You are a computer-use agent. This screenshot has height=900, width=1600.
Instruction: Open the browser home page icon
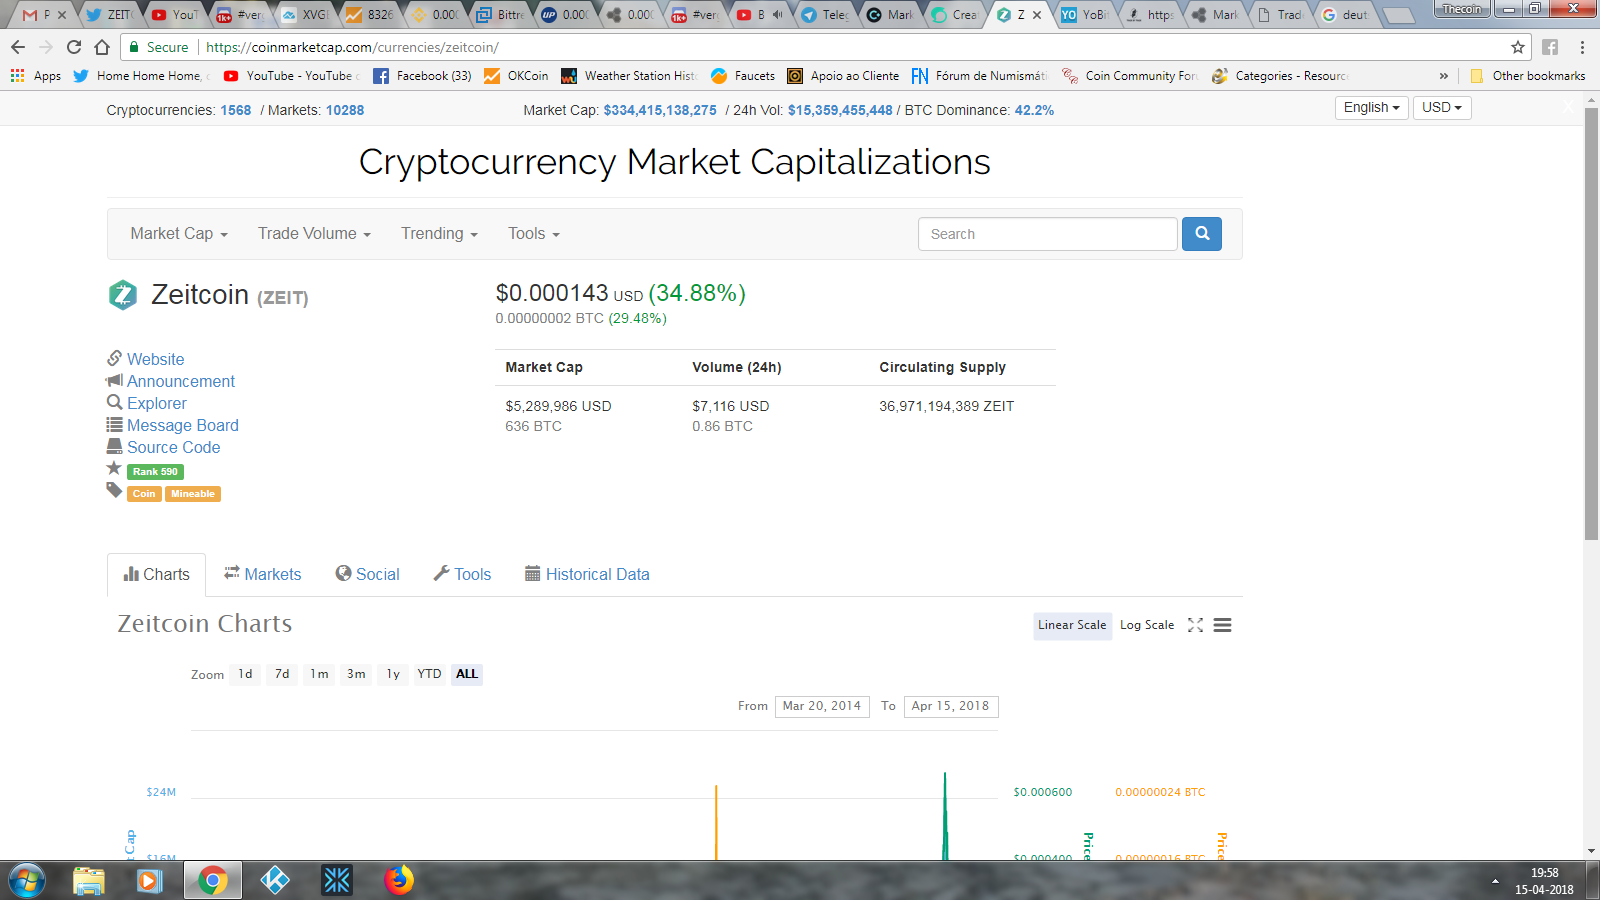(x=102, y=47)
